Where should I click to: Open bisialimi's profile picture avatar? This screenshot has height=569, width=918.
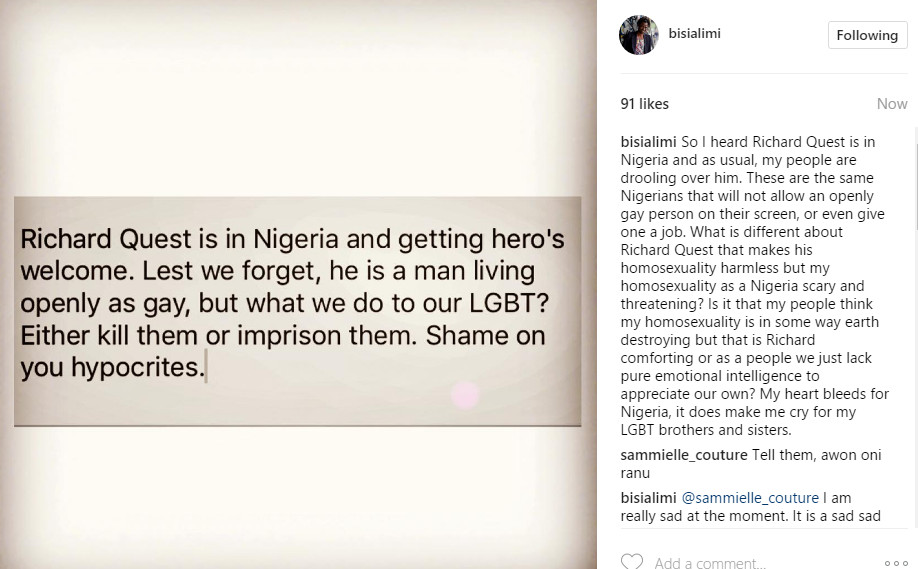[x=639, y=35]
